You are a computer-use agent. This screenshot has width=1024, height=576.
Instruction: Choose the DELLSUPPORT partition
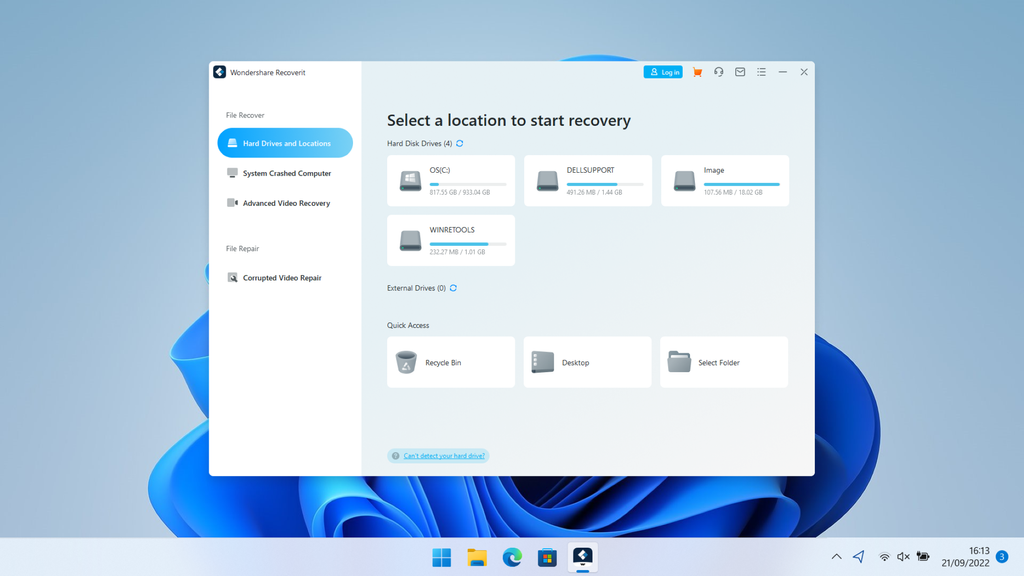click(x=587, y=180)
